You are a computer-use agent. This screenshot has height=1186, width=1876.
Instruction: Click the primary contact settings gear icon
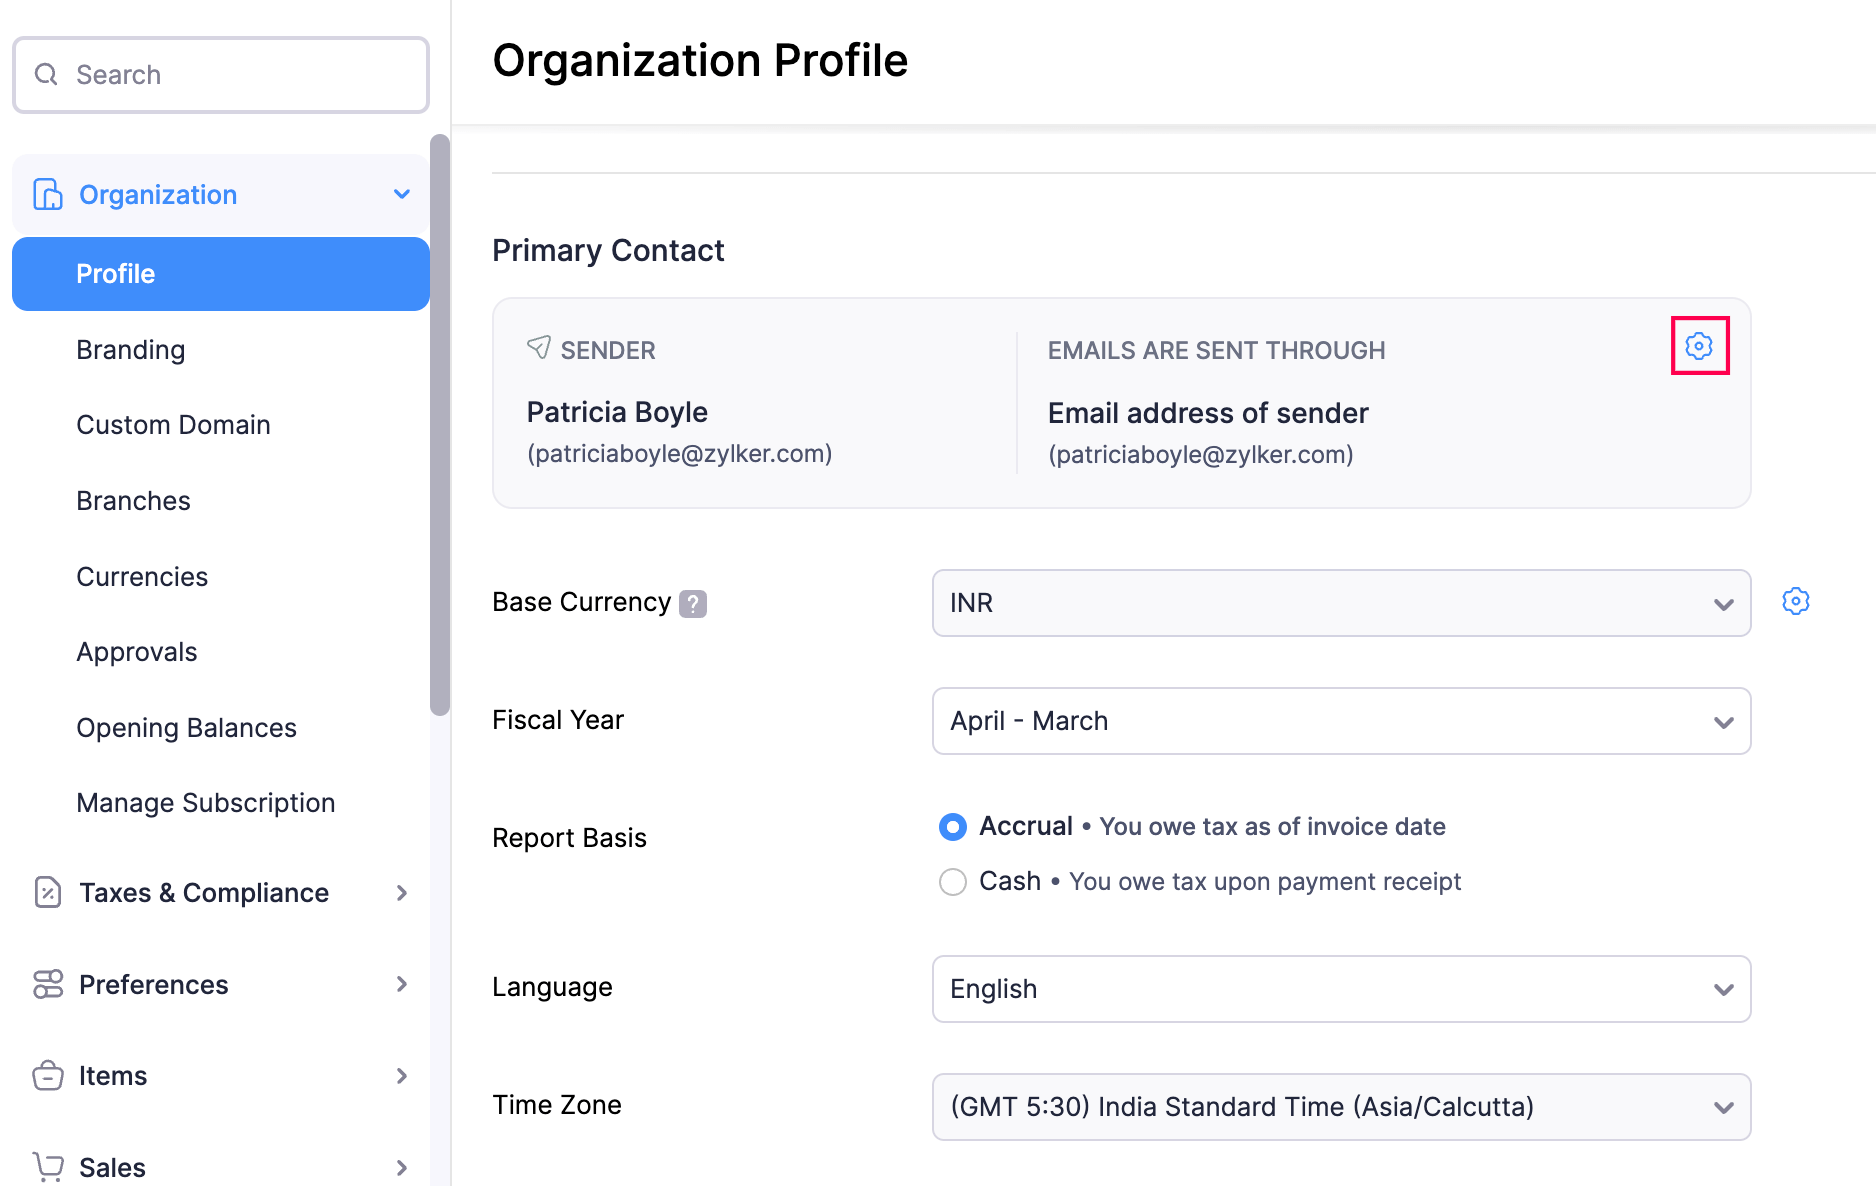pyautogui.click(x=1699, y=346)
